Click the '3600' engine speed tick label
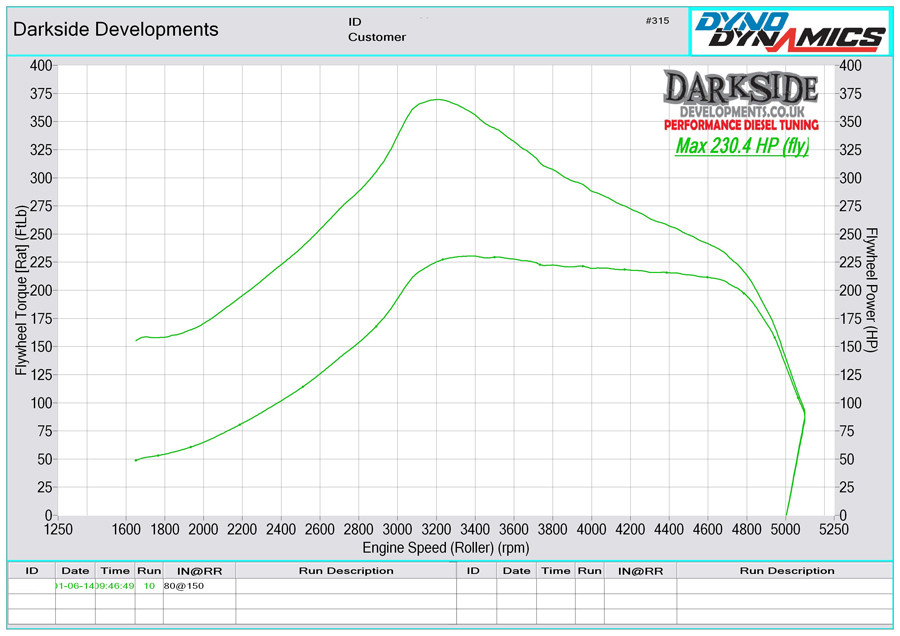 click(x=514, y=529)
